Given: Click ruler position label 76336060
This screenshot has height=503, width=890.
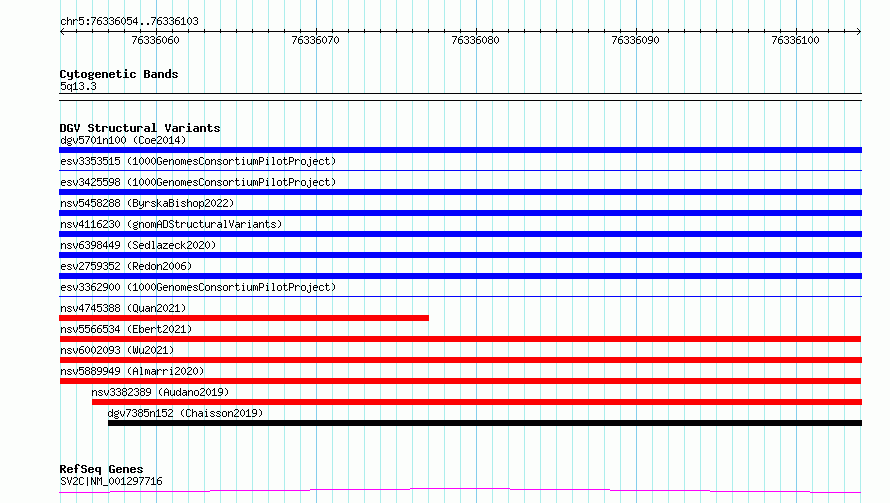Looking at the screenshot, I should click(155, 40).
